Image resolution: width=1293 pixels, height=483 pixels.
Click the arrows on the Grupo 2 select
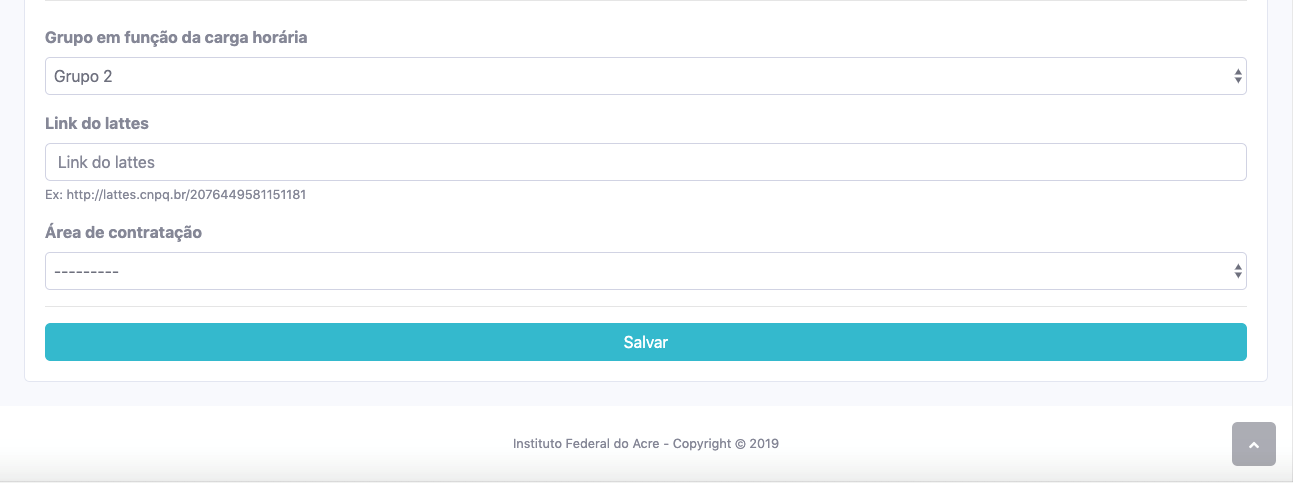1237,76
